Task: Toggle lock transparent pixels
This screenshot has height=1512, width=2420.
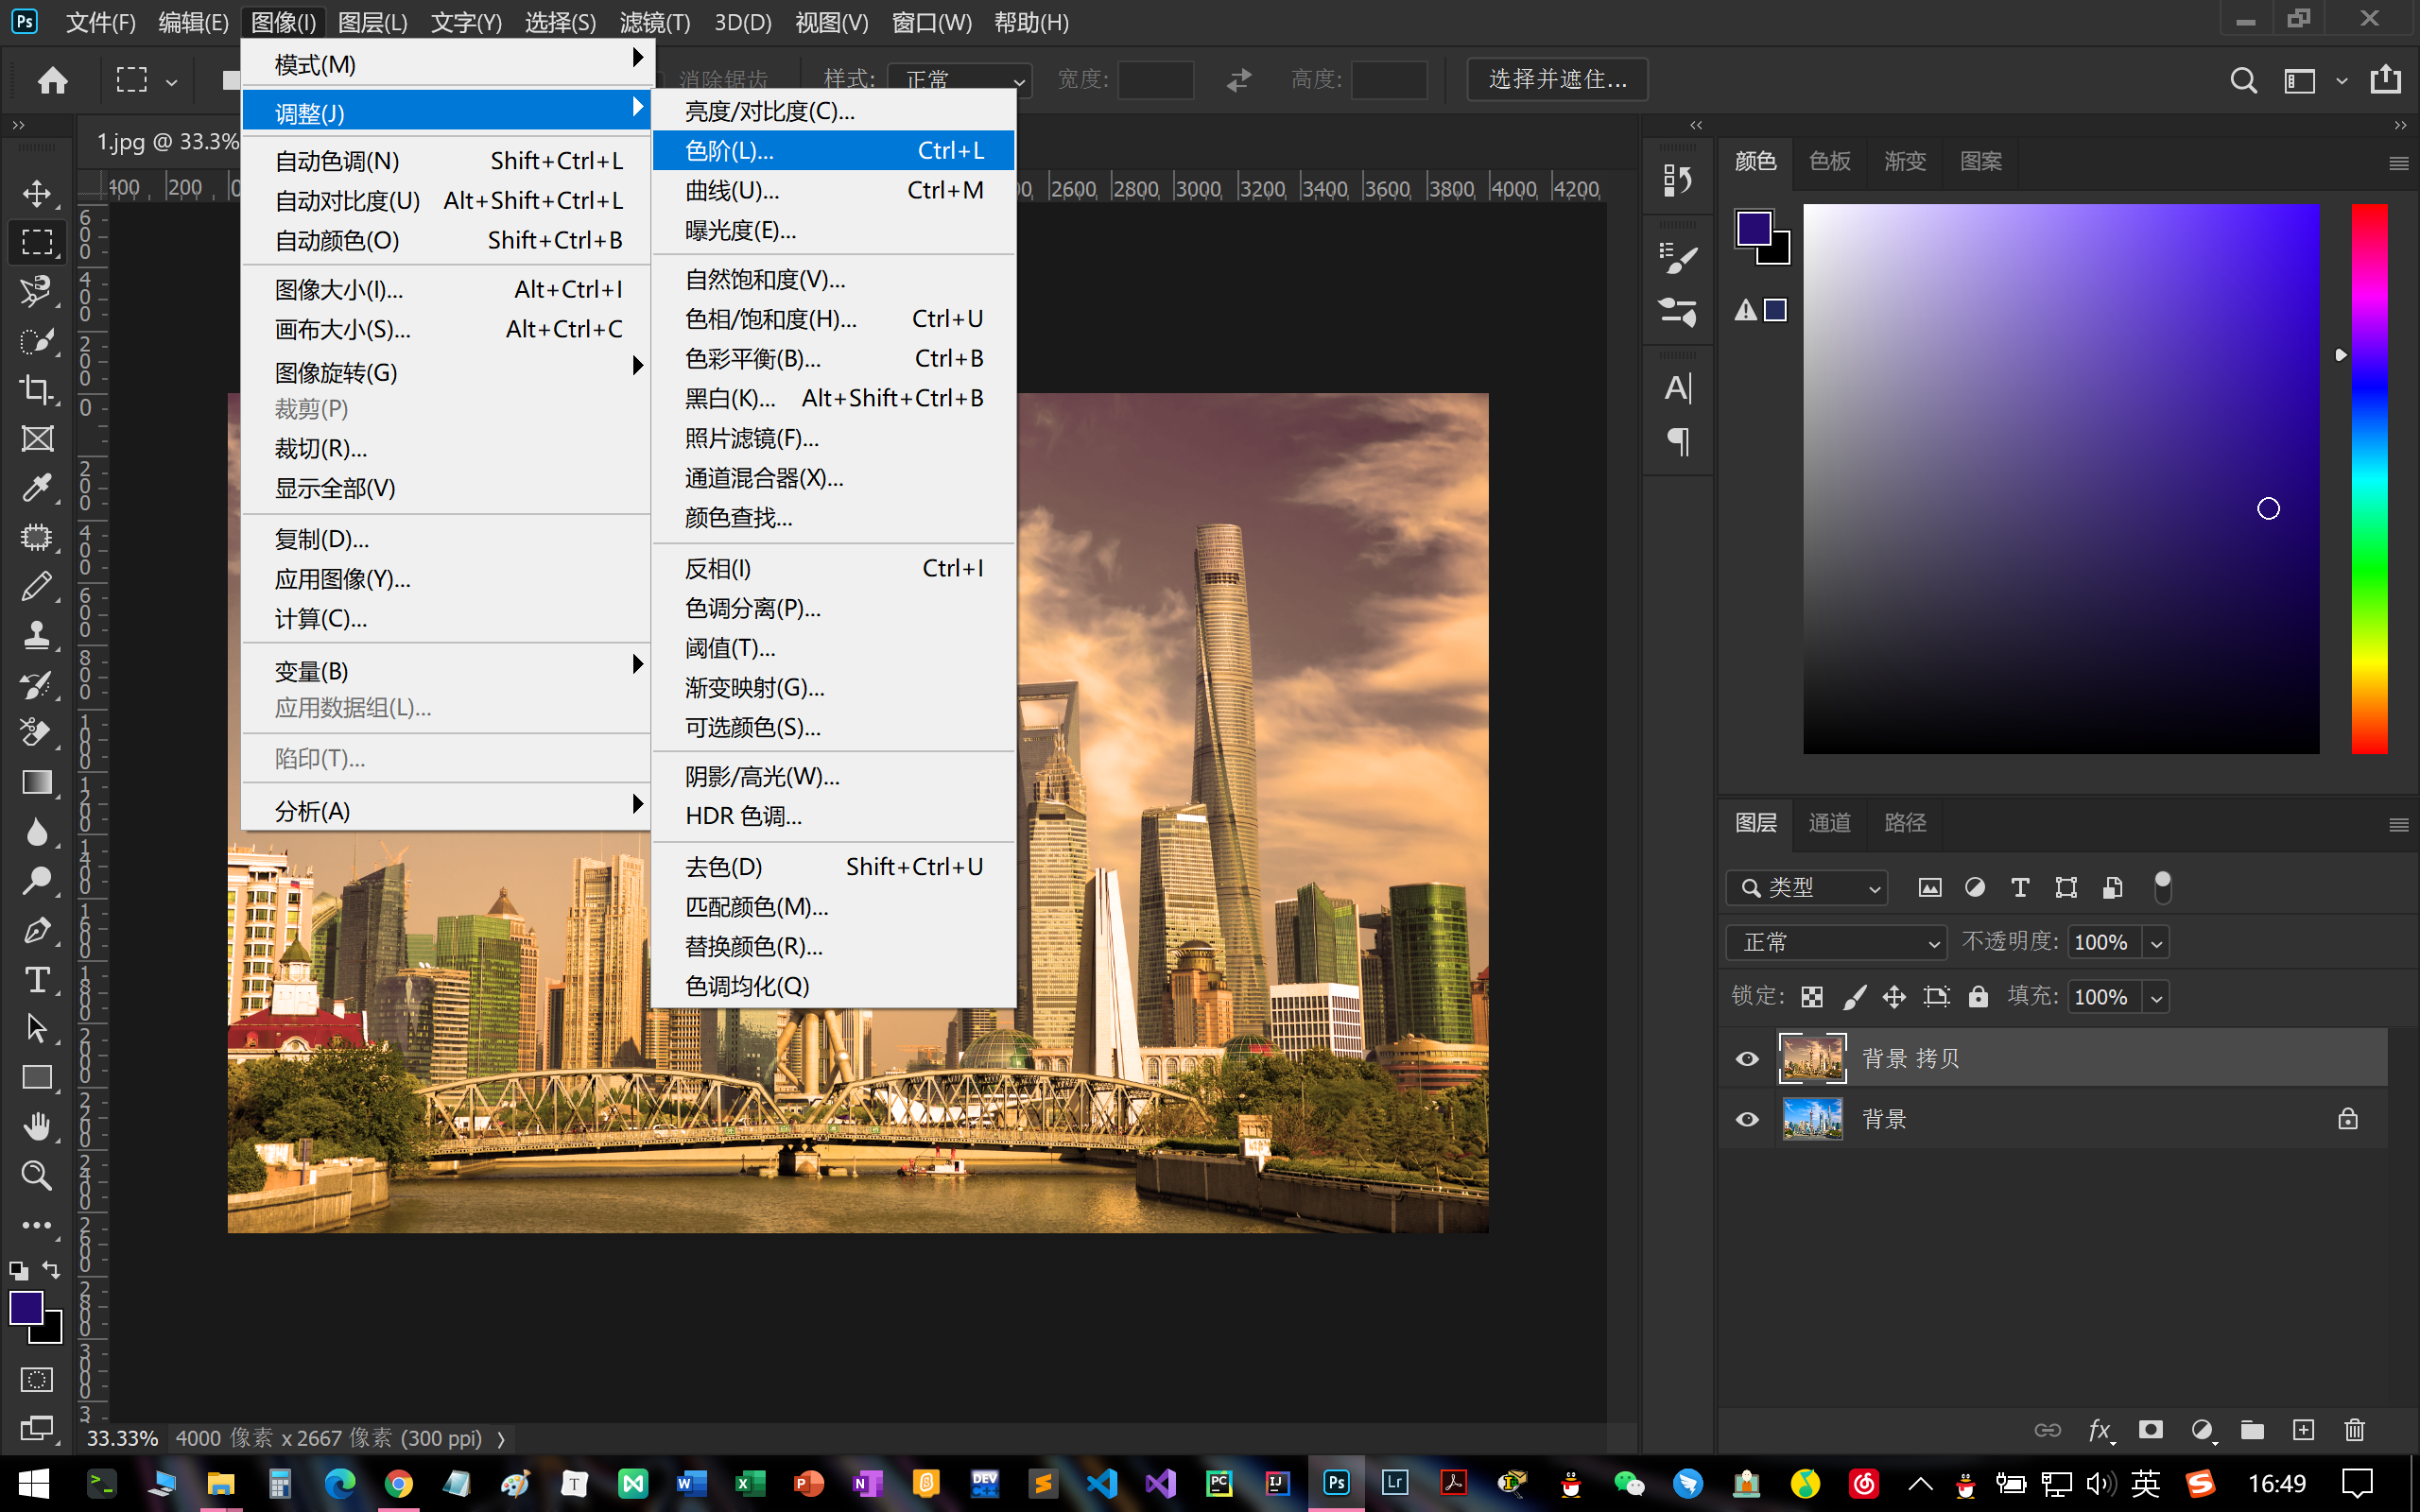Action: pyautogui.click(x=1812, y=996)
